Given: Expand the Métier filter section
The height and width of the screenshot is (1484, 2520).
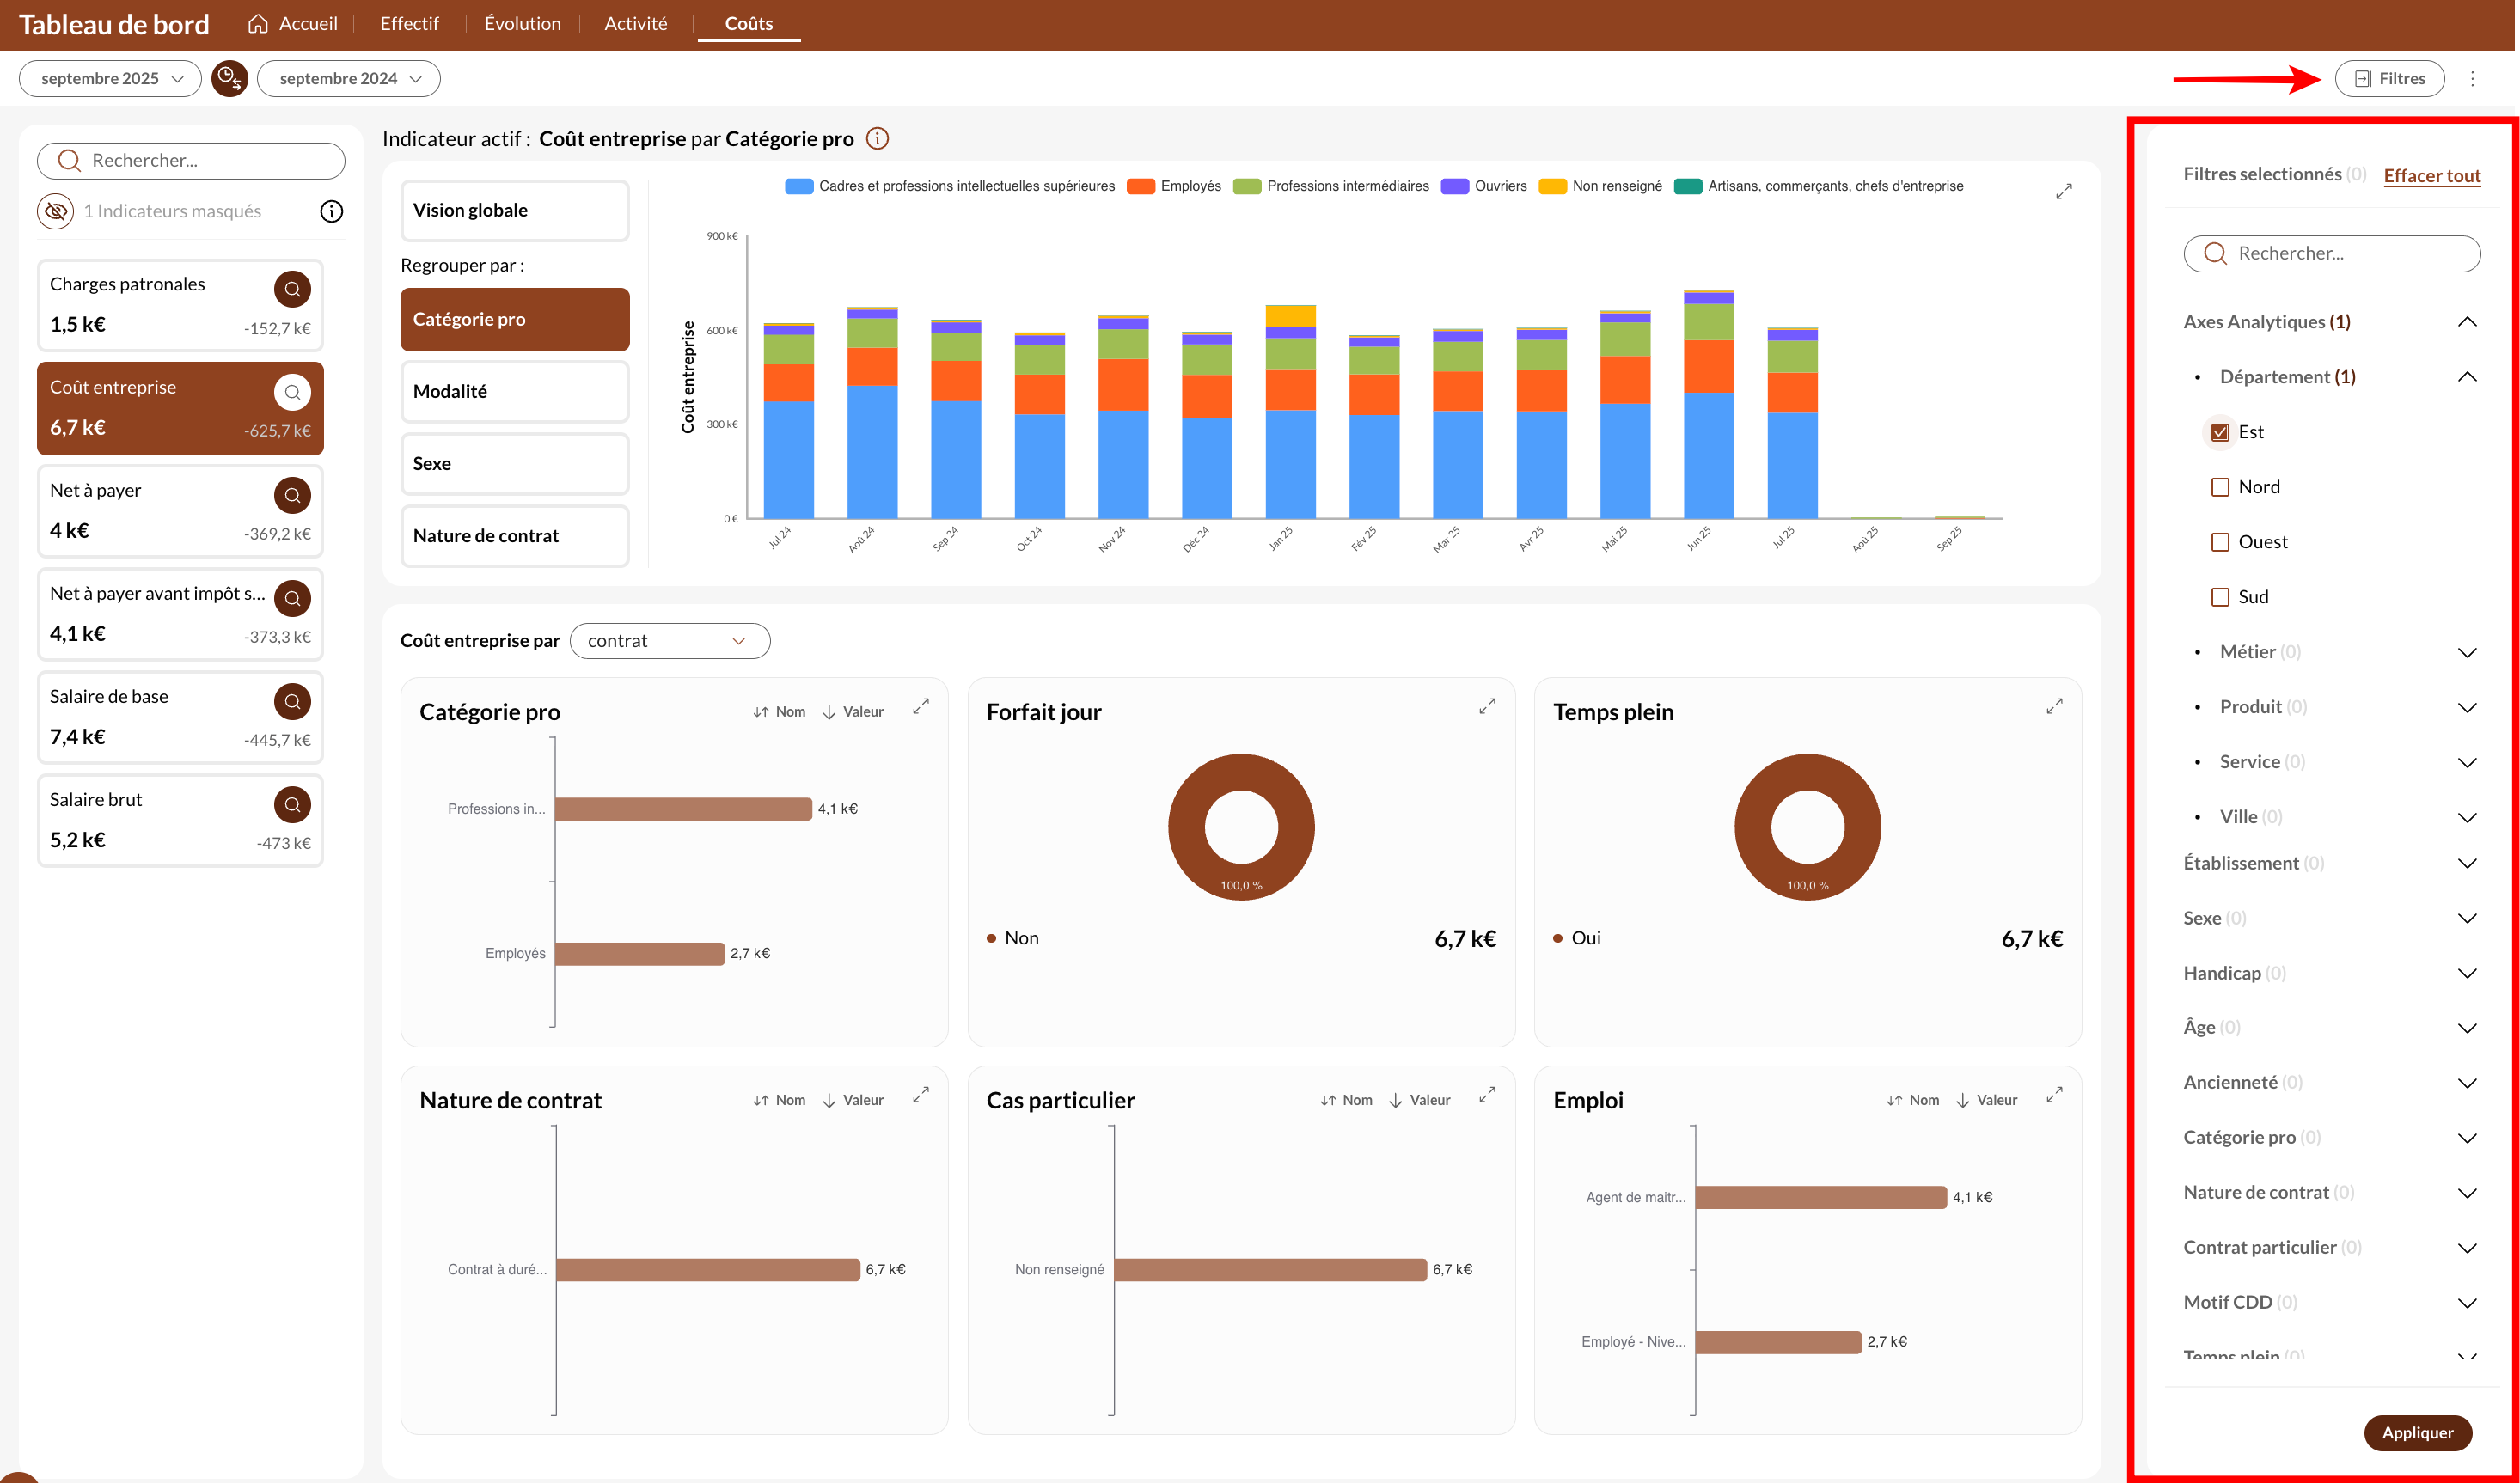Looking at the screenshot, I should pyautogui.click(x=2466, y=652).
